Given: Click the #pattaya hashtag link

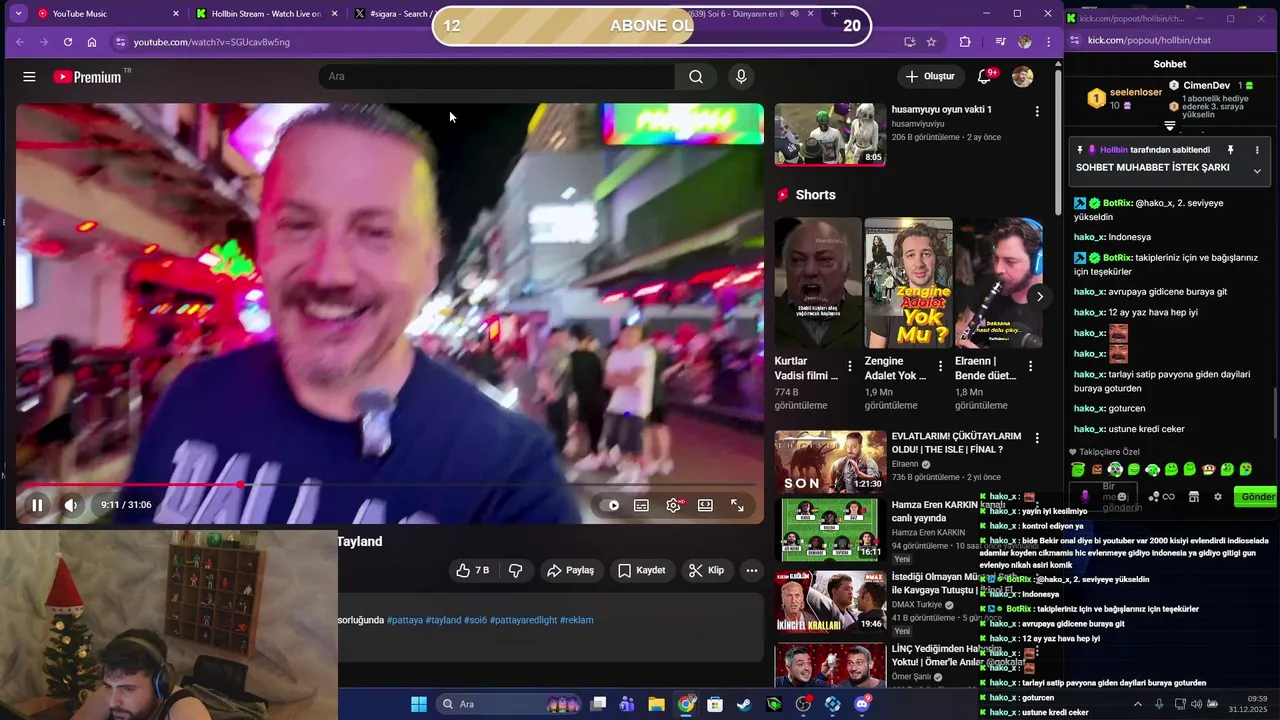Looking at the screenshot, I should point(404,620).
